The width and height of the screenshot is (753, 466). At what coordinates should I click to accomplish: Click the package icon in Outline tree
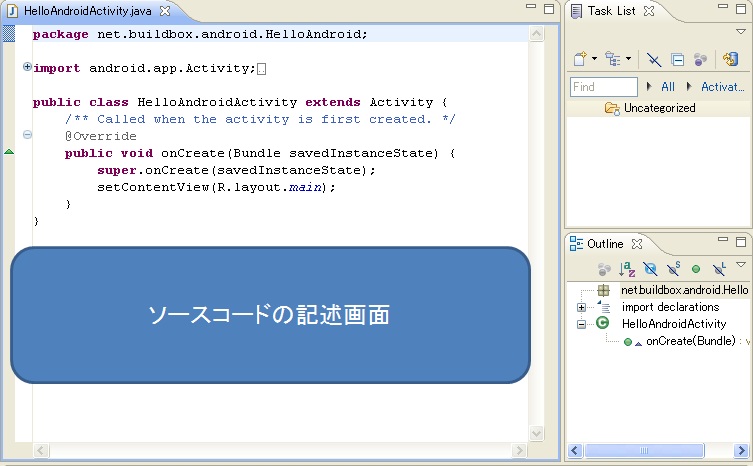pos(603,290)
